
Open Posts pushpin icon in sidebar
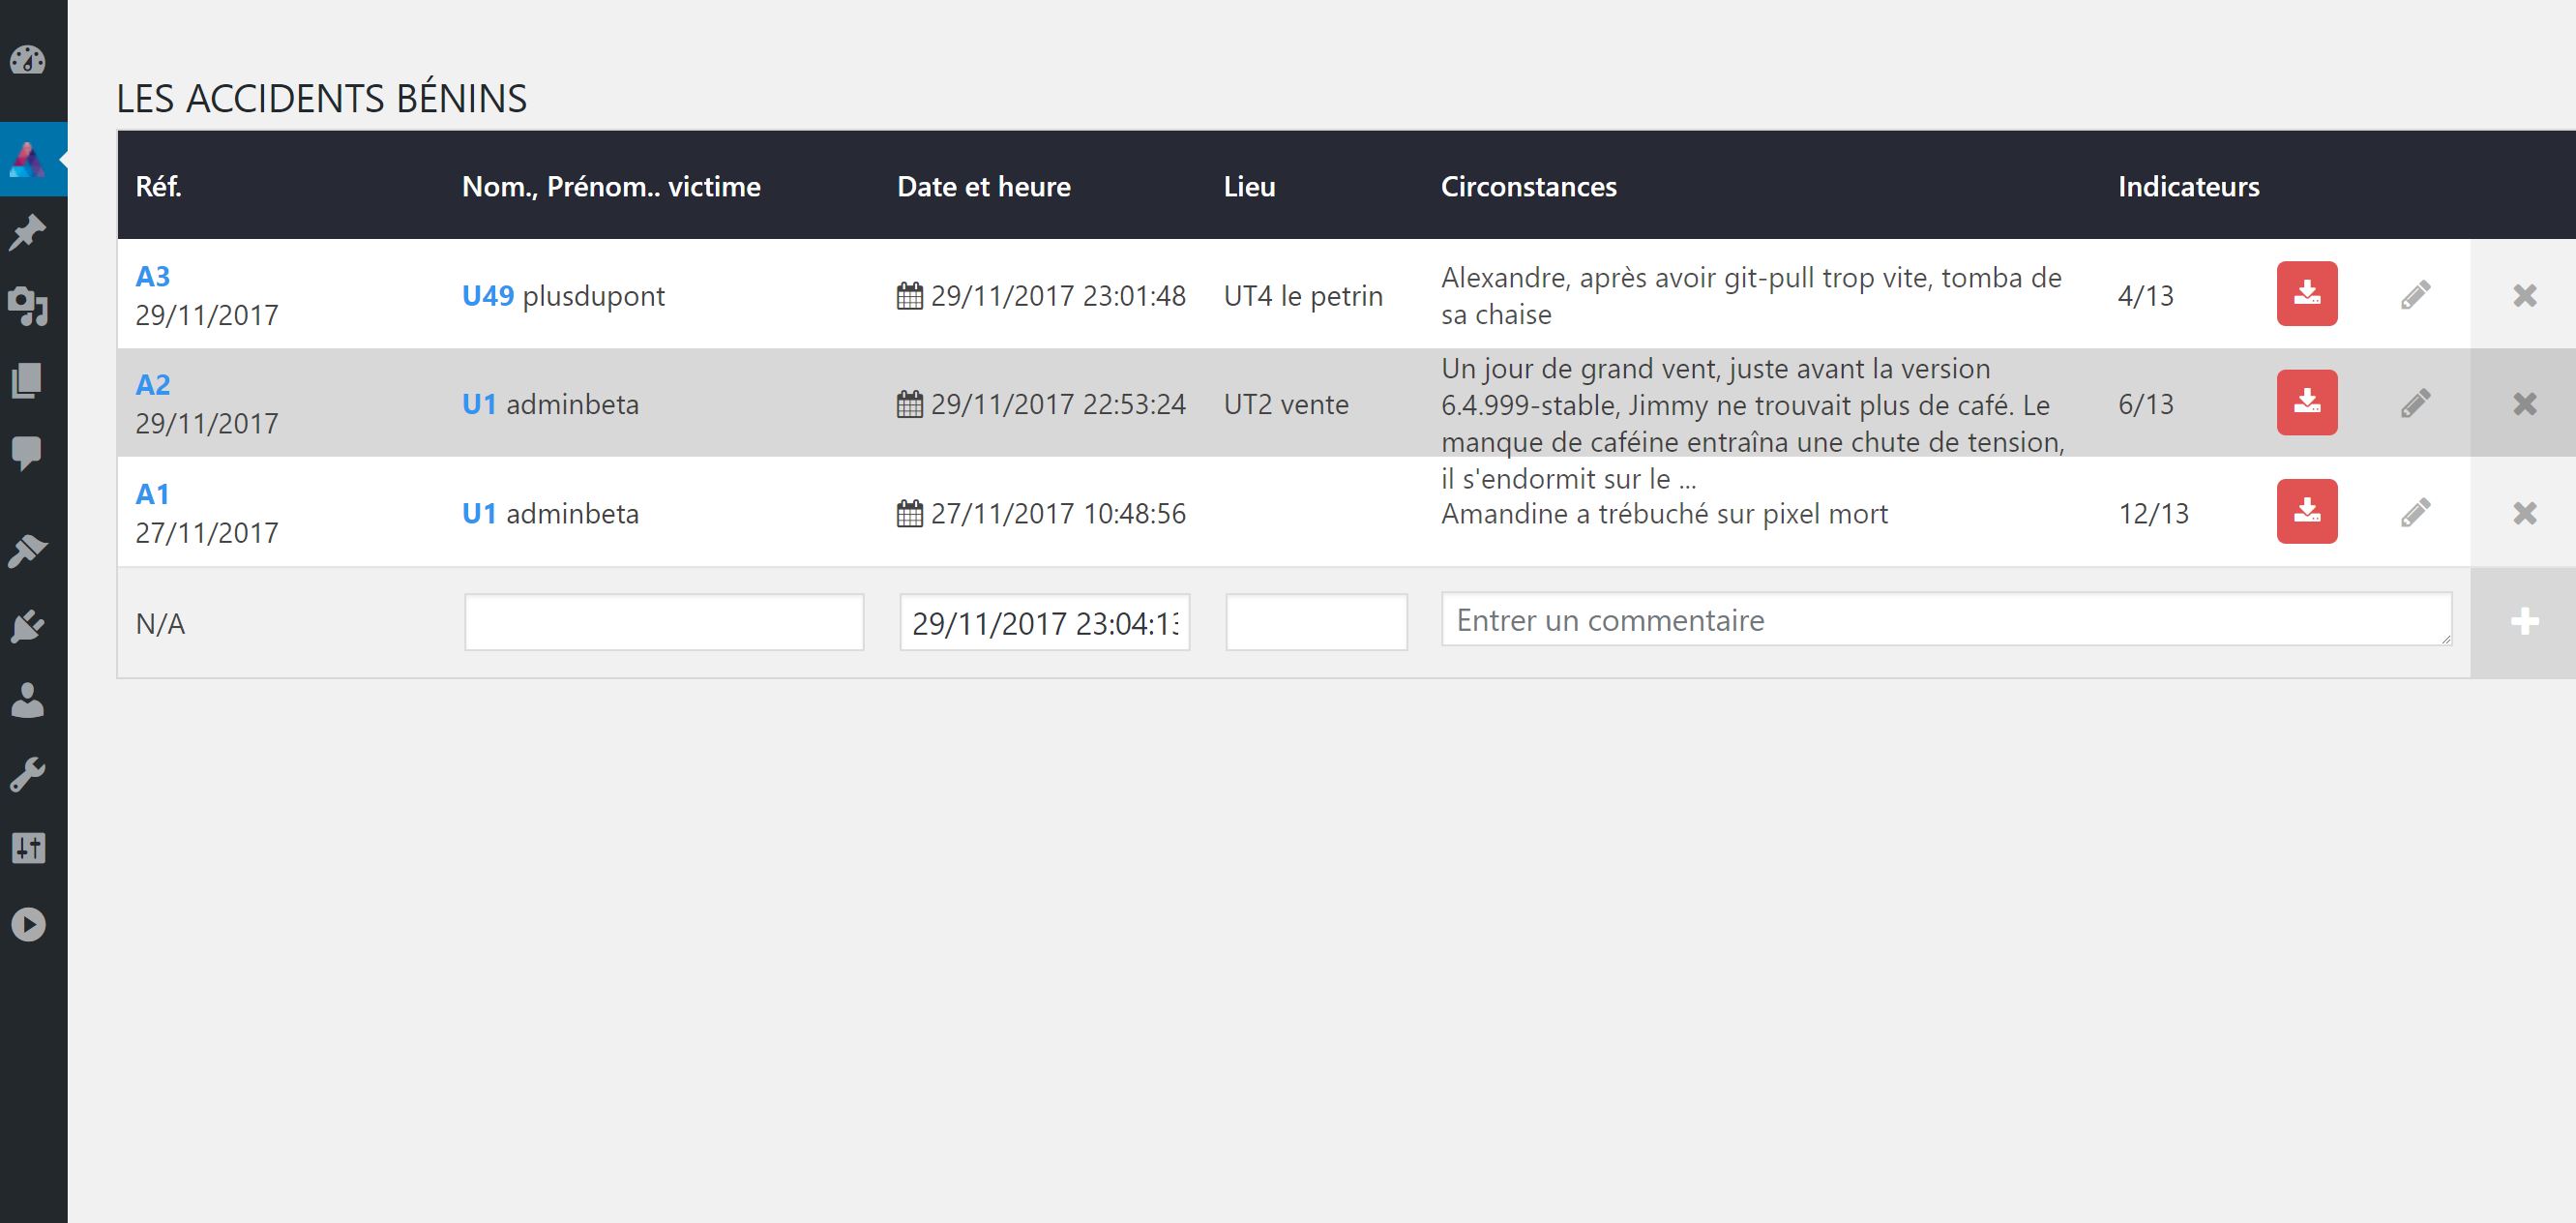28,232
